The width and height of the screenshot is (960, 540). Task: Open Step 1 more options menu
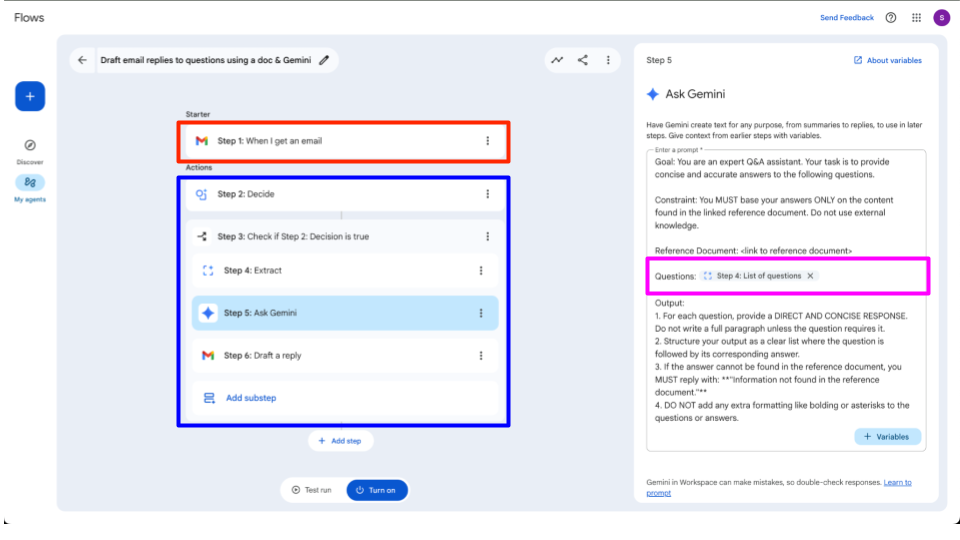(x=488, y=141)
